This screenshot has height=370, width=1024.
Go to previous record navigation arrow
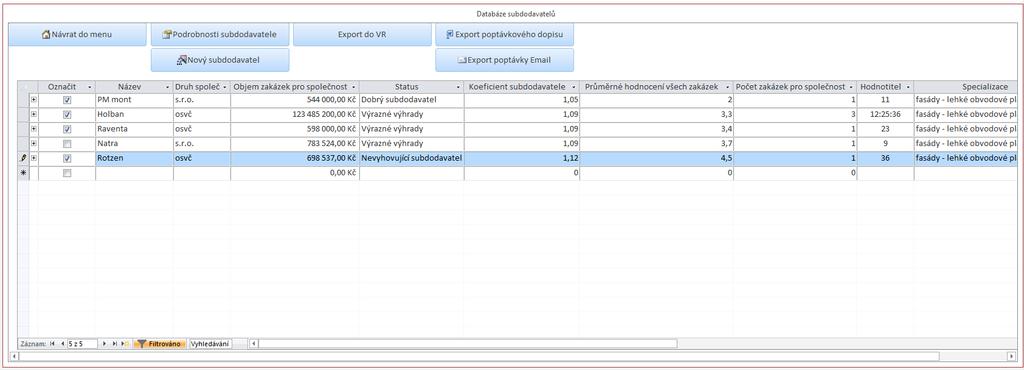[62, 343]
